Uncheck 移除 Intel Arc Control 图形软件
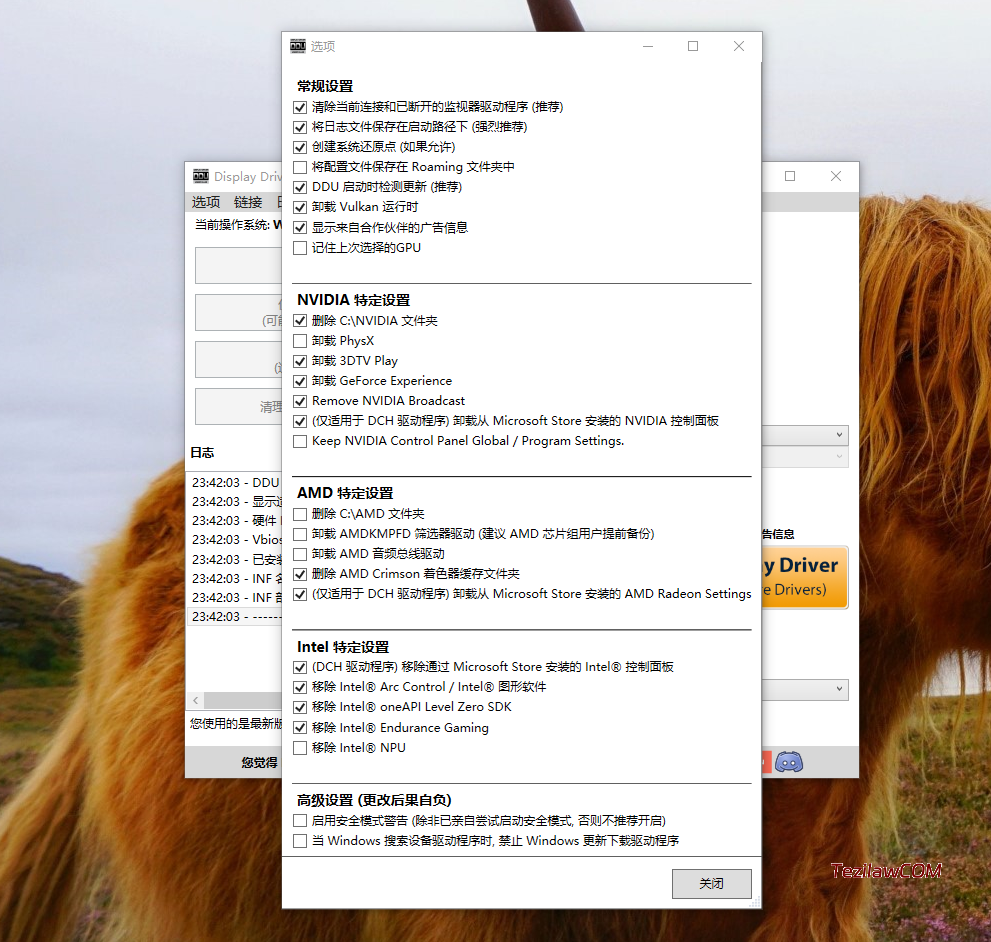This screenshot has height=942, width=991. [300, 688]
